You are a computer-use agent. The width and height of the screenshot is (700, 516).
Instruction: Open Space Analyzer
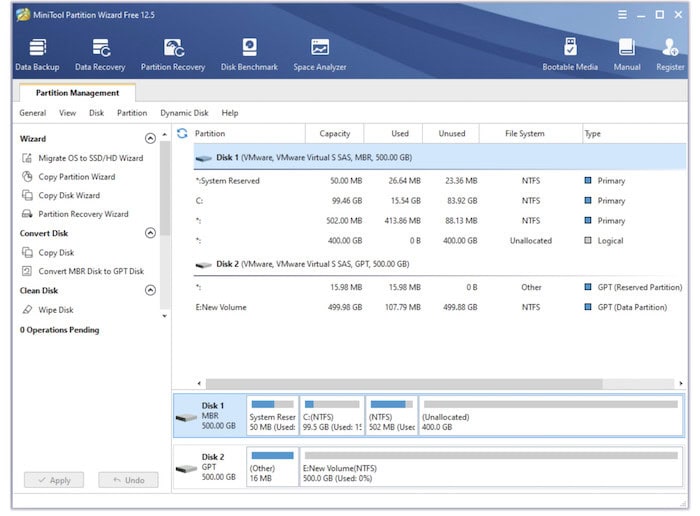pyautogui.click(x=320, y=54)
